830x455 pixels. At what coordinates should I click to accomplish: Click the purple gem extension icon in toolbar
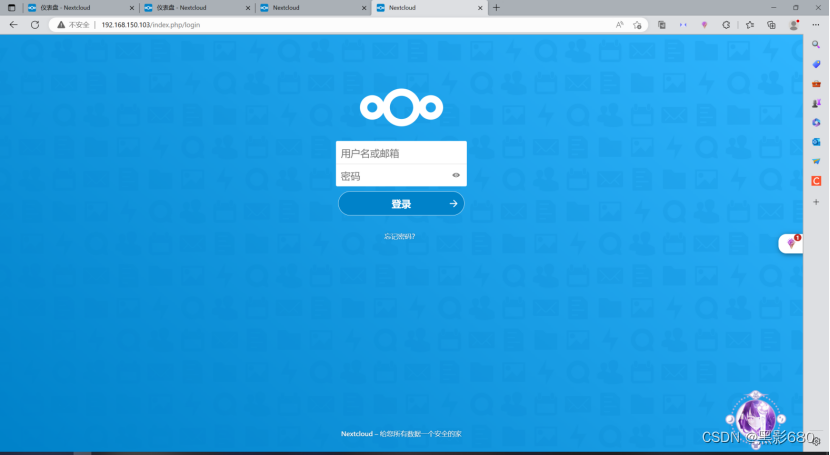[x=704, y=25]
